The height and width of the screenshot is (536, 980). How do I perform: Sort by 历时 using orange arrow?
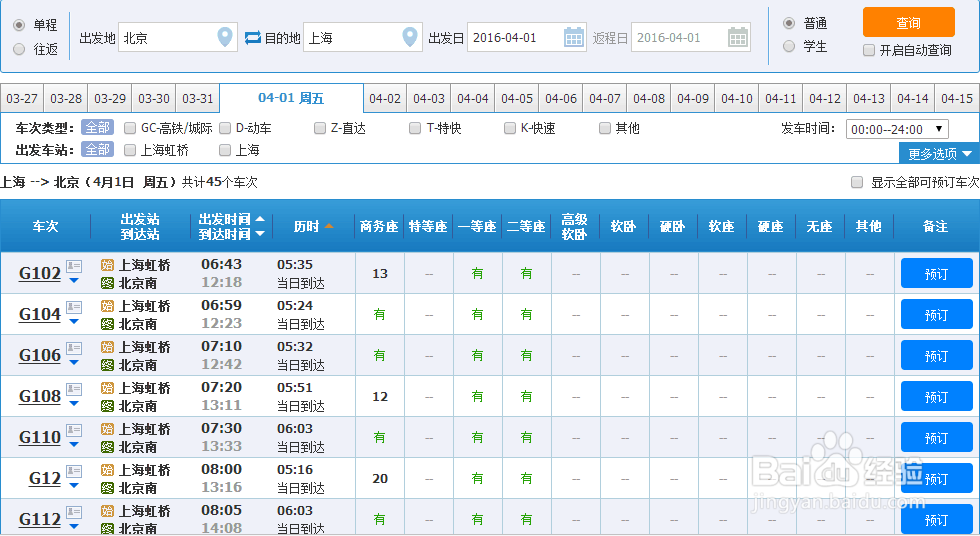tap(329, 226)
